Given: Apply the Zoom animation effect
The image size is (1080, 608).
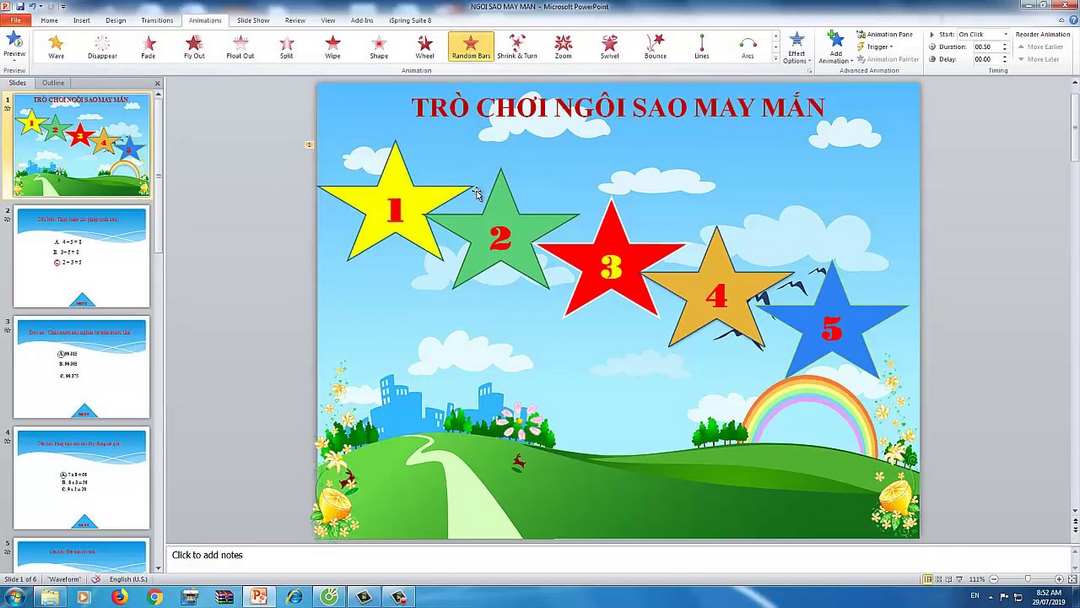Looking at the screenshot, I should pos(563,47).
